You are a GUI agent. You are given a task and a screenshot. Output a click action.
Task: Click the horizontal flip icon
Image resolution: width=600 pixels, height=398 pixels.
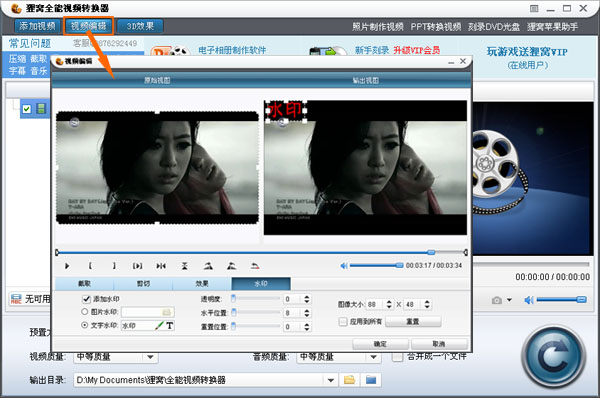[x=161, y=266]
